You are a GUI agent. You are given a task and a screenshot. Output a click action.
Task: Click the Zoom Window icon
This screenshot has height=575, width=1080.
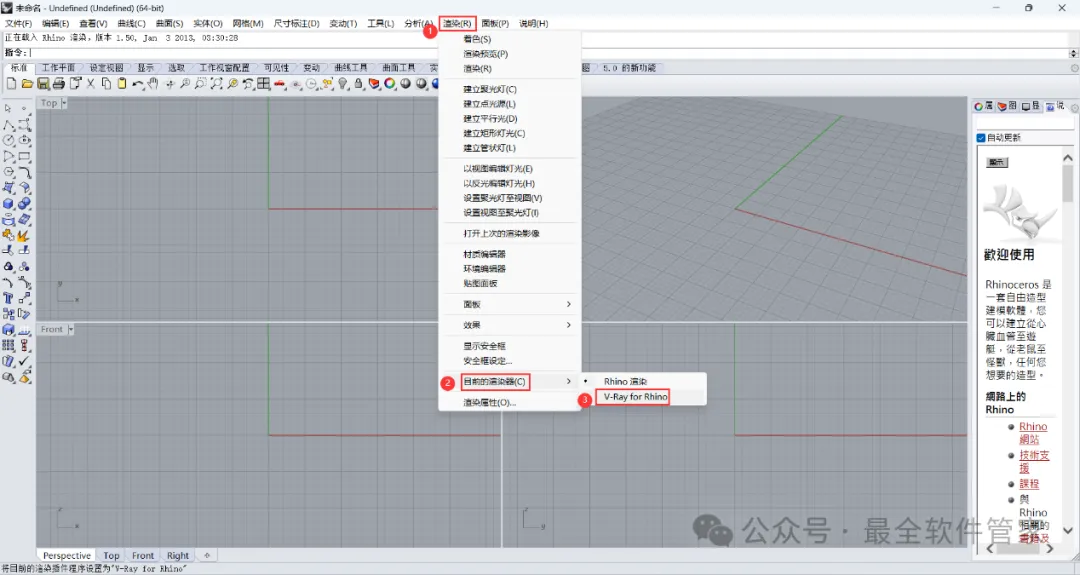click(200, 83)
